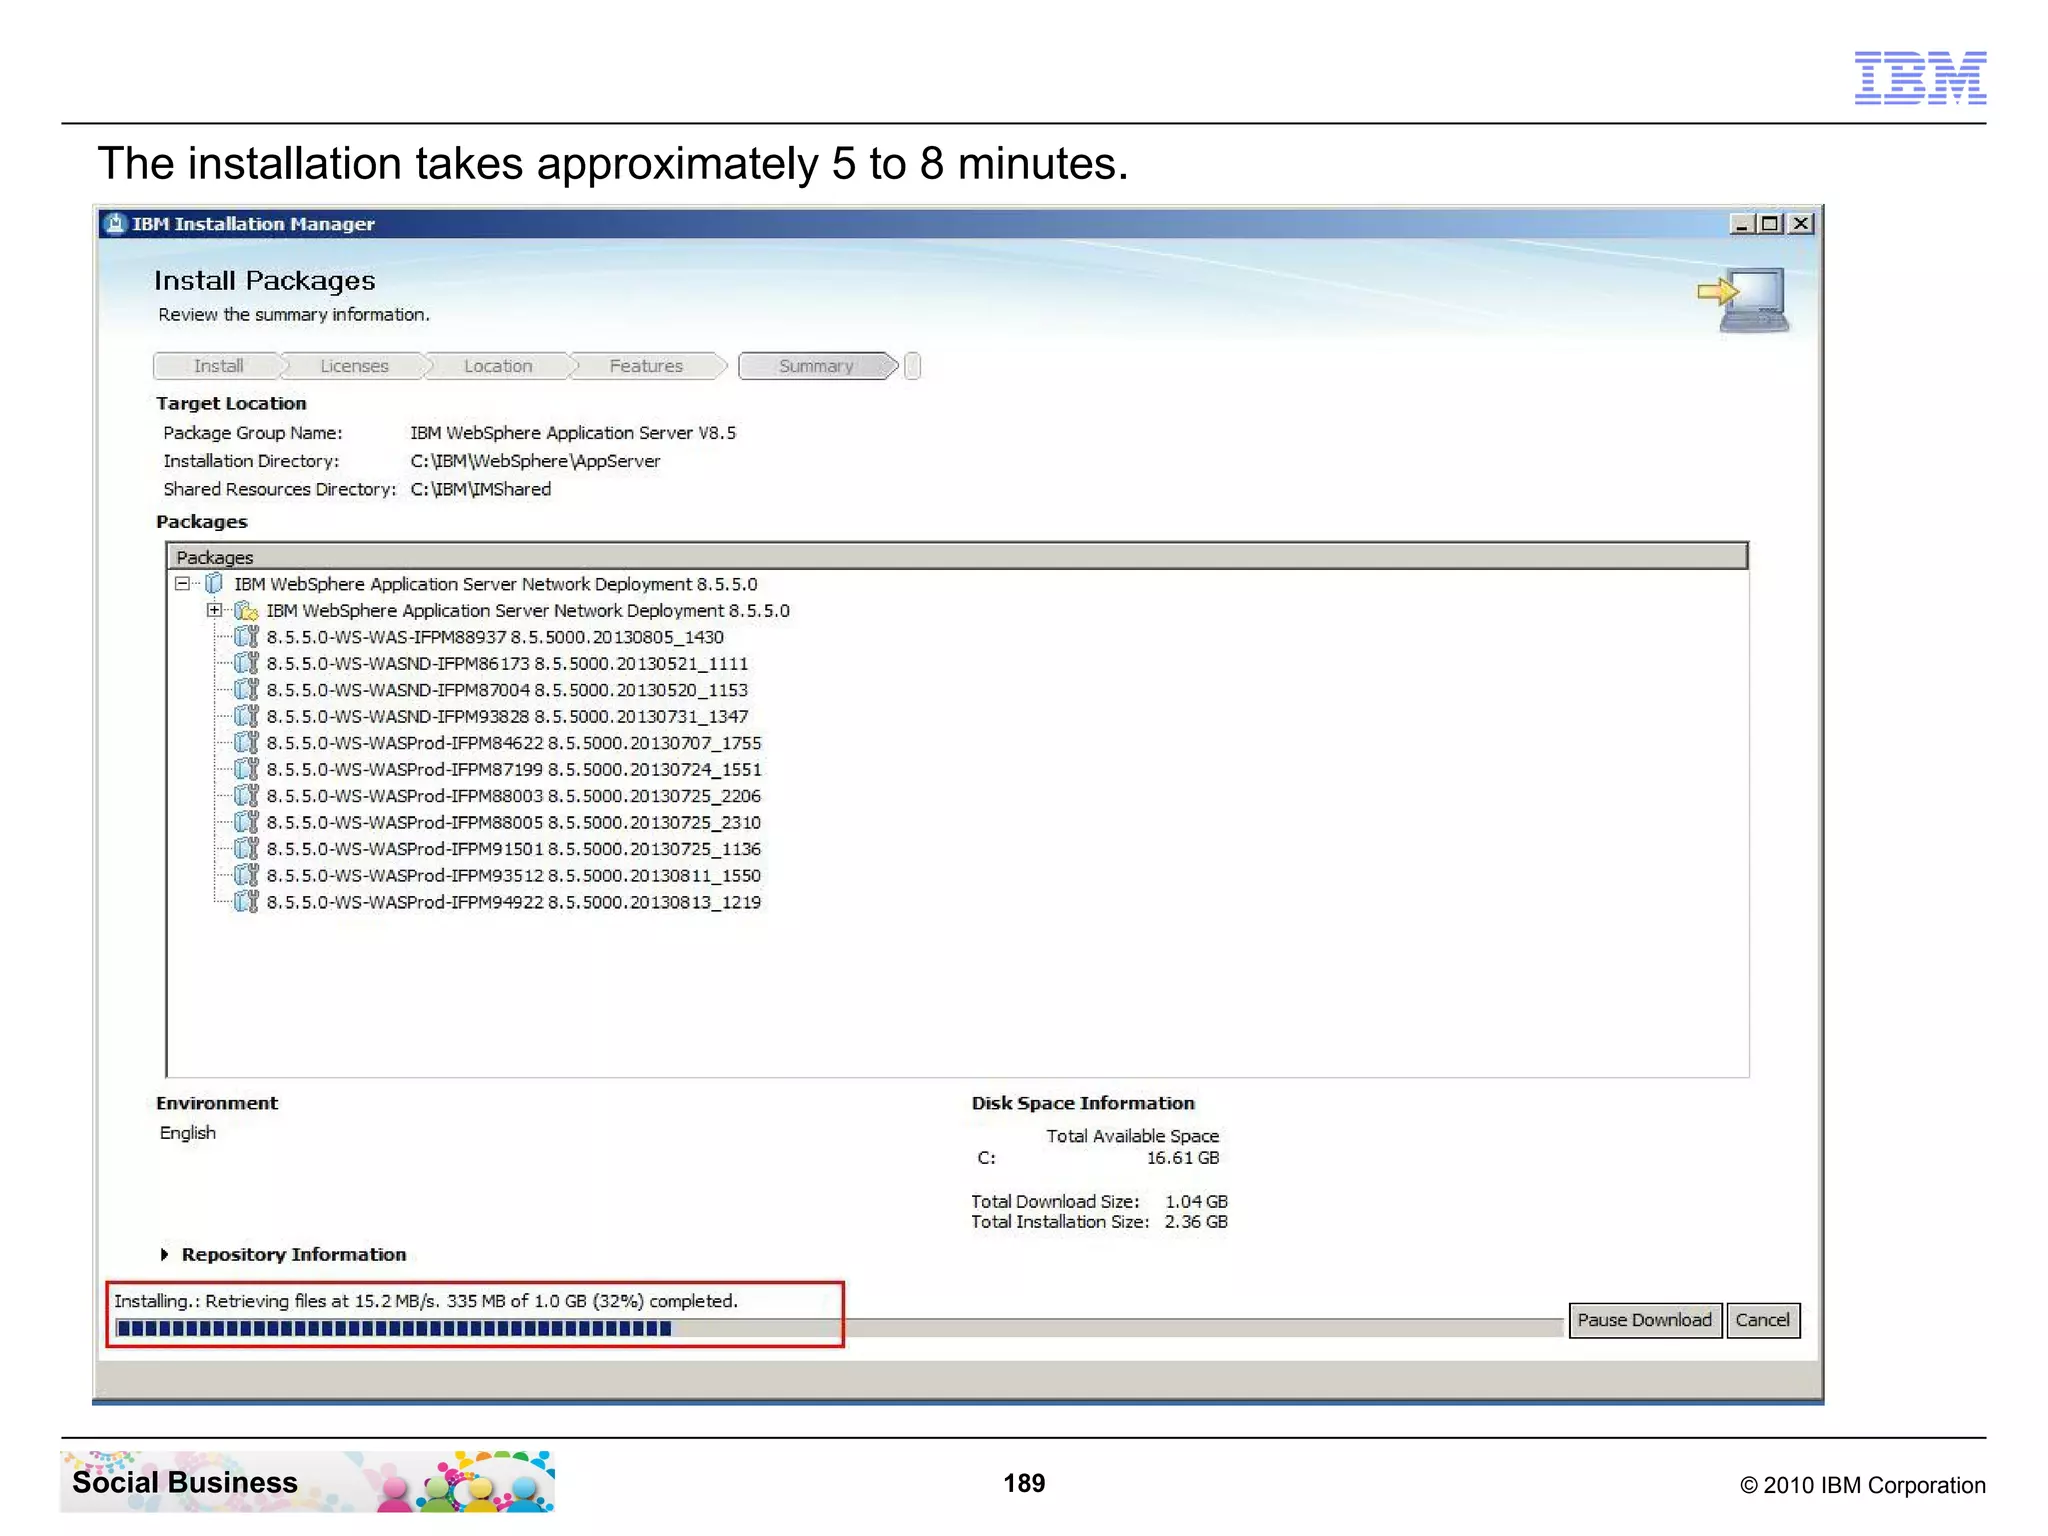The height and width of the screenshot is (1536, 2048).
Task: Click the fix icon for IFPM84622
Action: [246, 743]
